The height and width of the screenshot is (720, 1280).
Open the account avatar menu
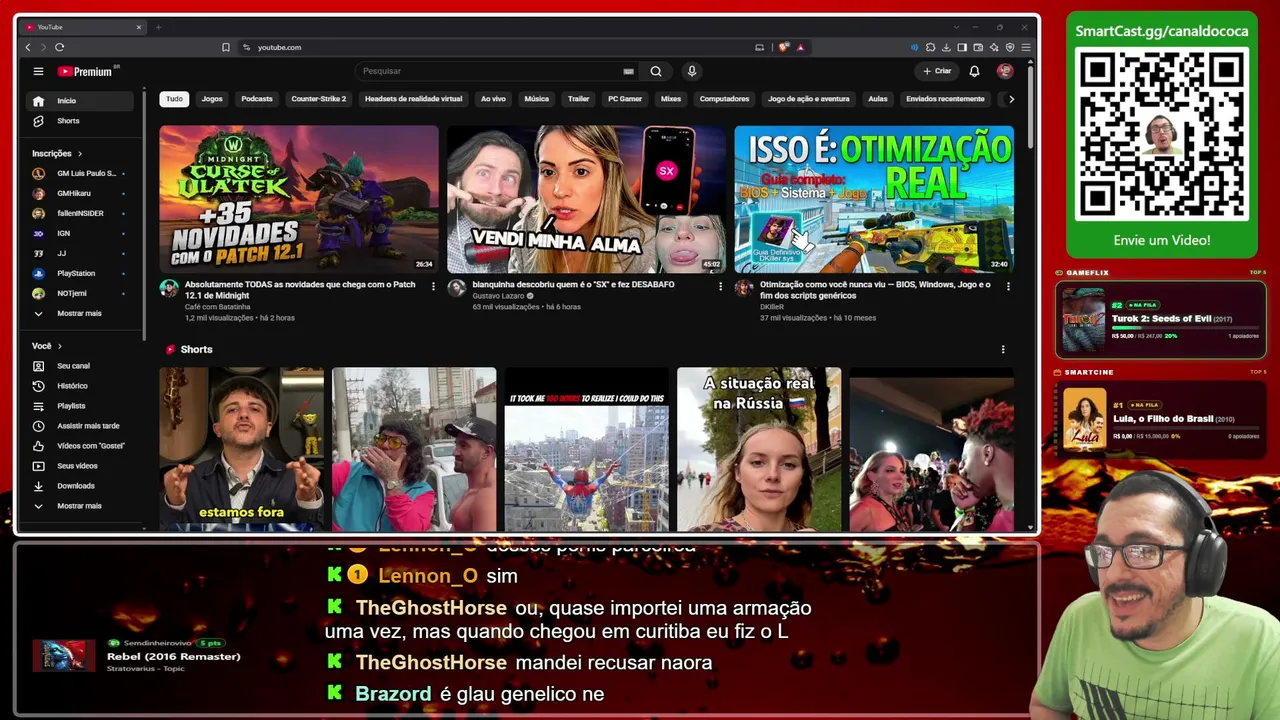[1005, 71]
